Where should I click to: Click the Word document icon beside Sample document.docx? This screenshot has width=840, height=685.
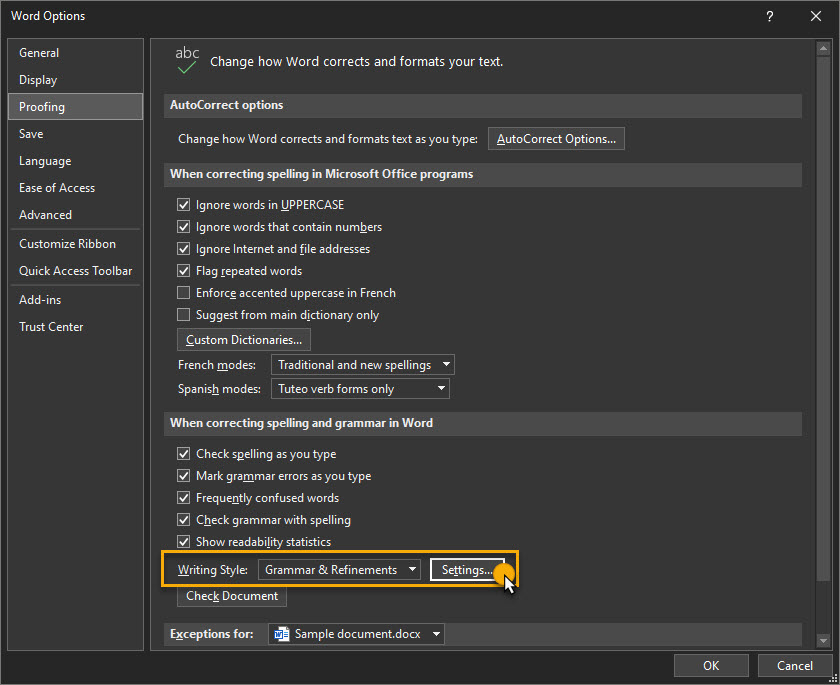[281, 634]
